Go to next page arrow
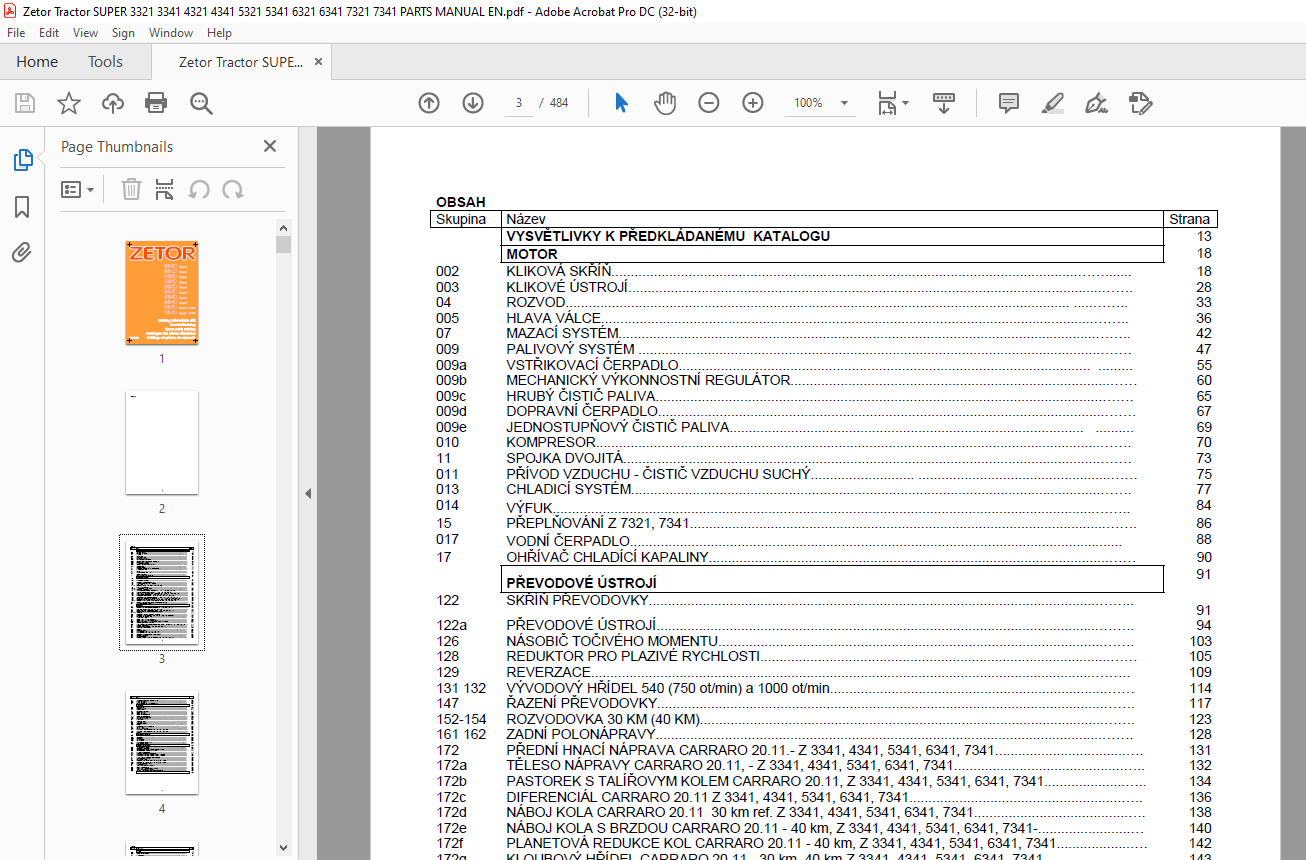Viewport: 1306px width, 860px height. point(473,103)
